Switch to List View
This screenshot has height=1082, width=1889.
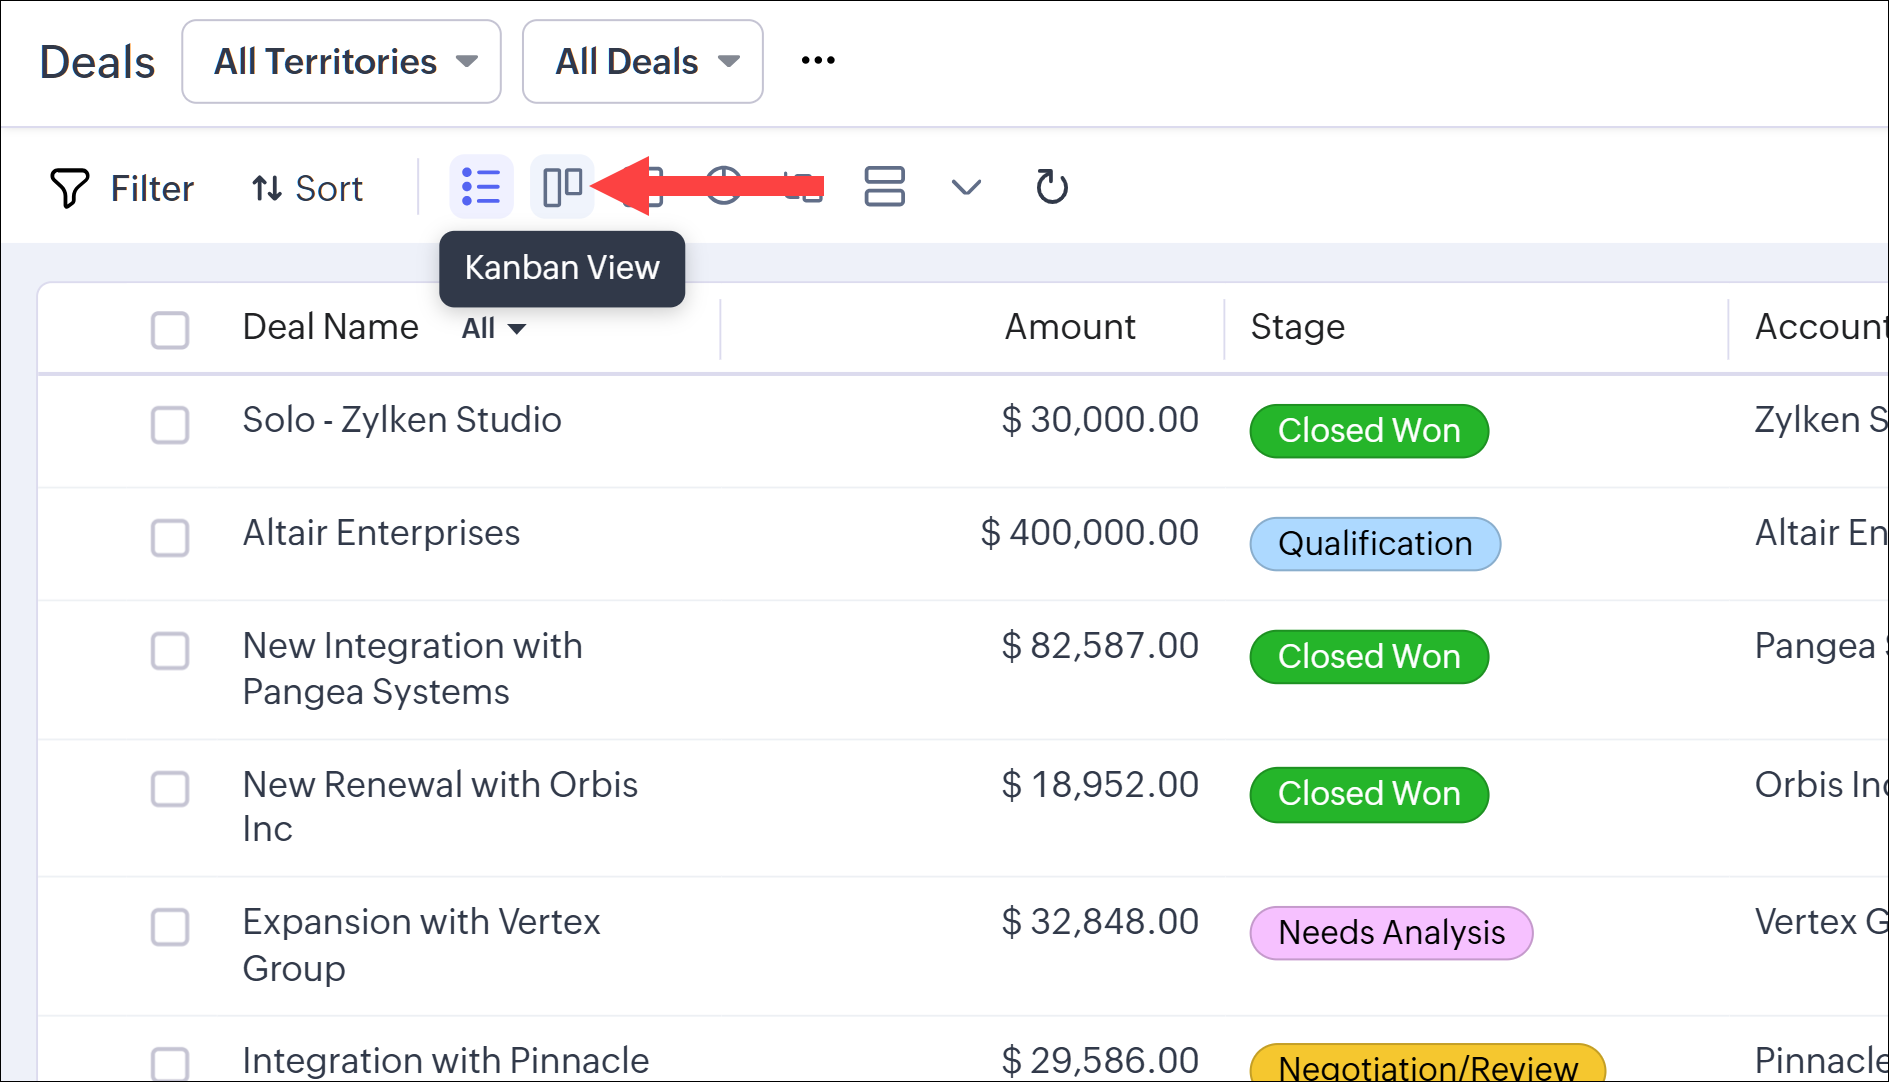tap(481, 187)
